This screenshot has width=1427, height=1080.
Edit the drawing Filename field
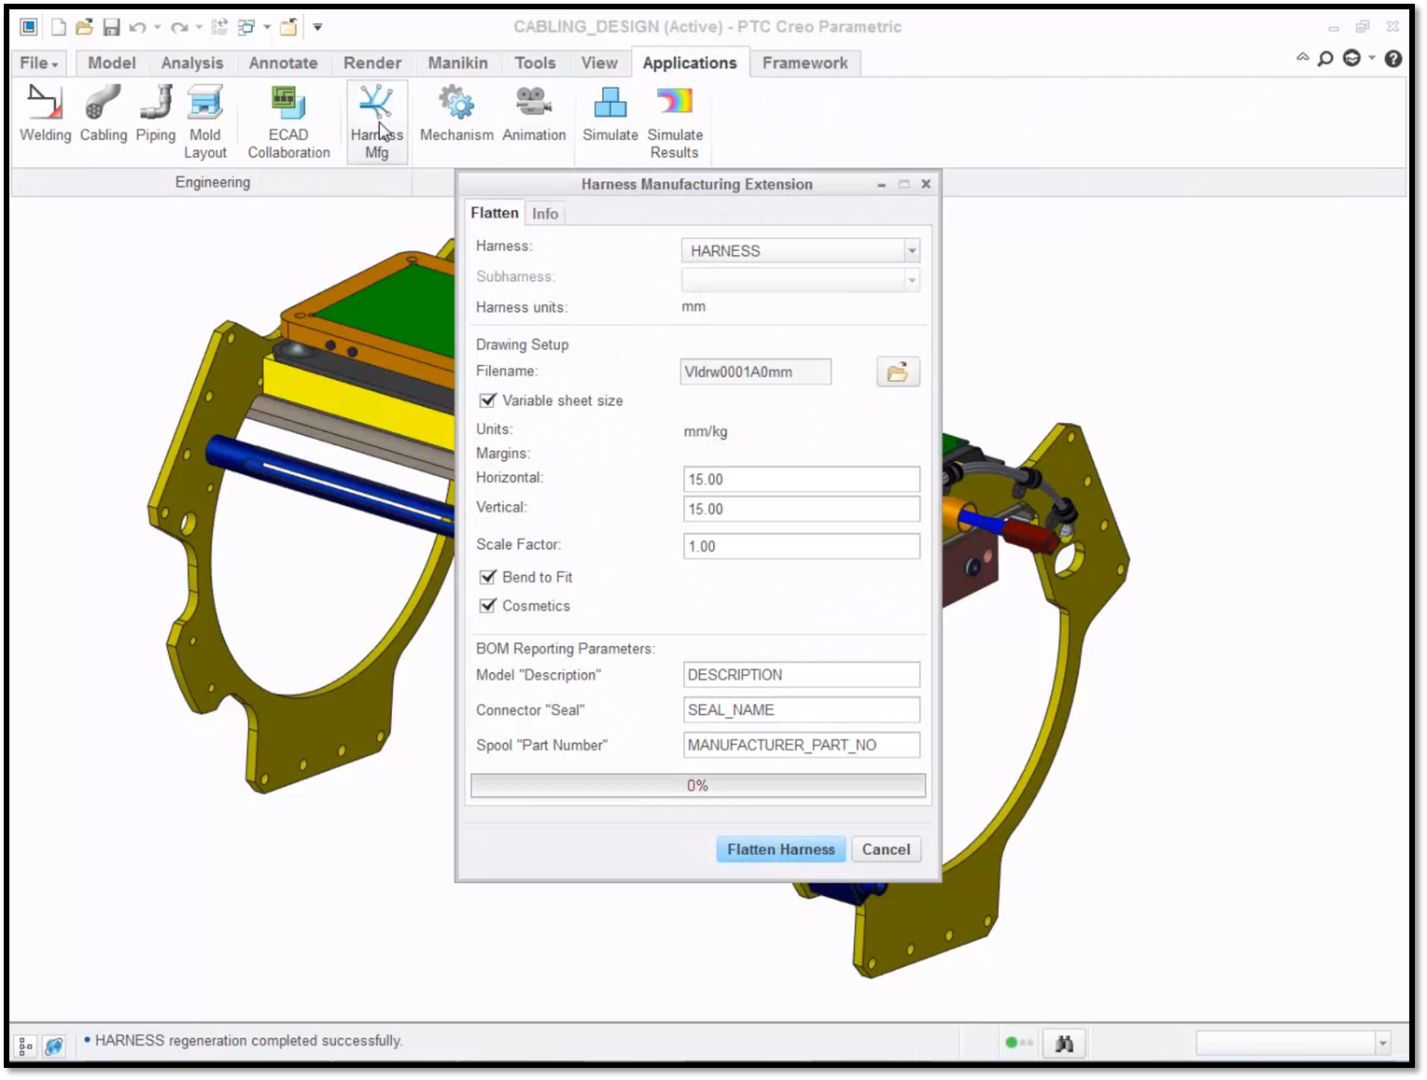(x=755, y=372)
